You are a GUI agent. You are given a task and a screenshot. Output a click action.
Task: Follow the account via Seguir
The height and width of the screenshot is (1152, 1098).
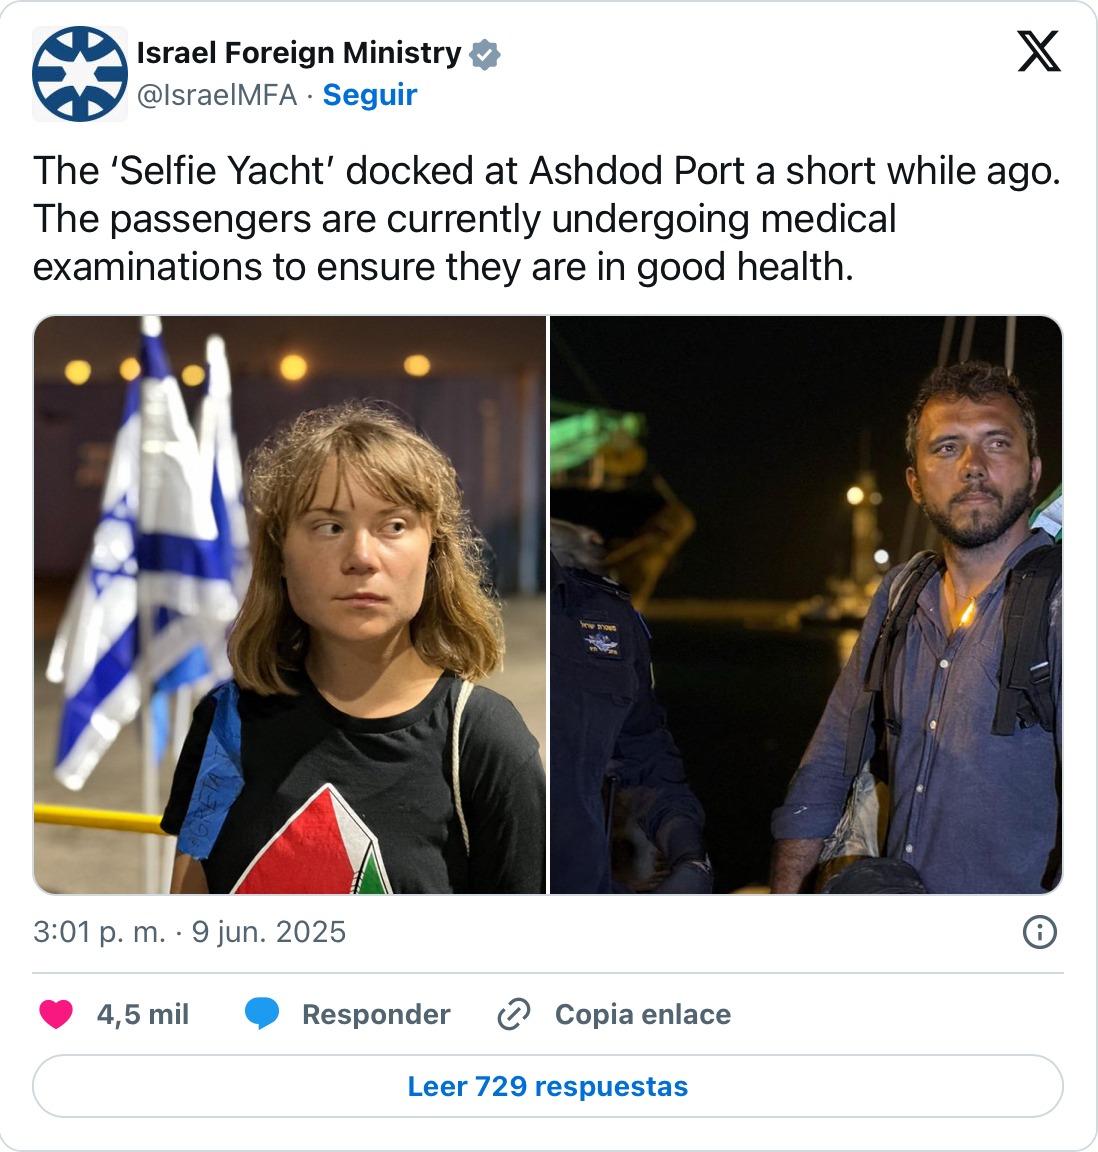[370, 95]
